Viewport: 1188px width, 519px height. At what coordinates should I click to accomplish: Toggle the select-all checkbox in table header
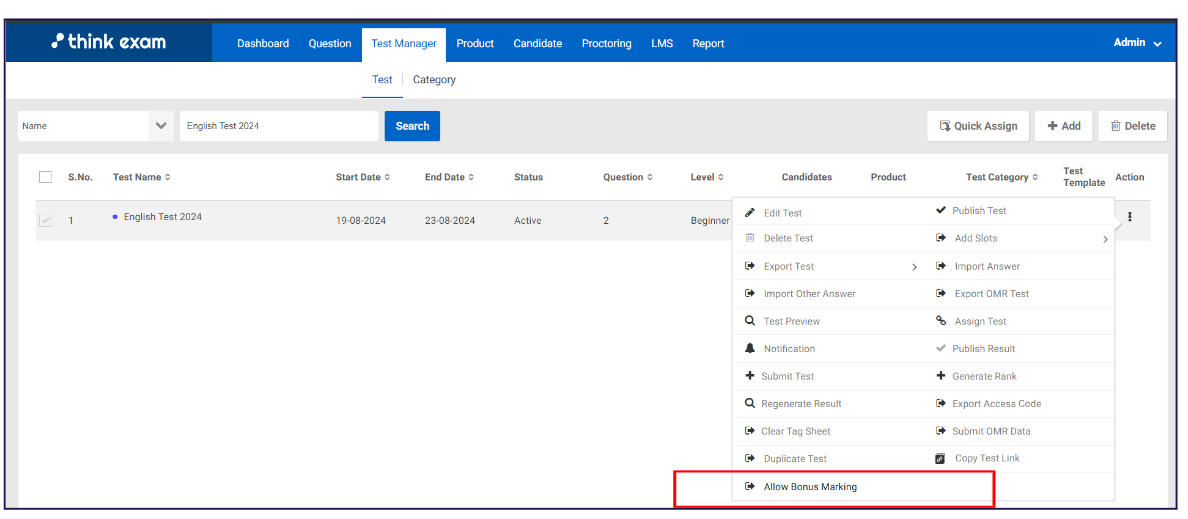point(45,177)
